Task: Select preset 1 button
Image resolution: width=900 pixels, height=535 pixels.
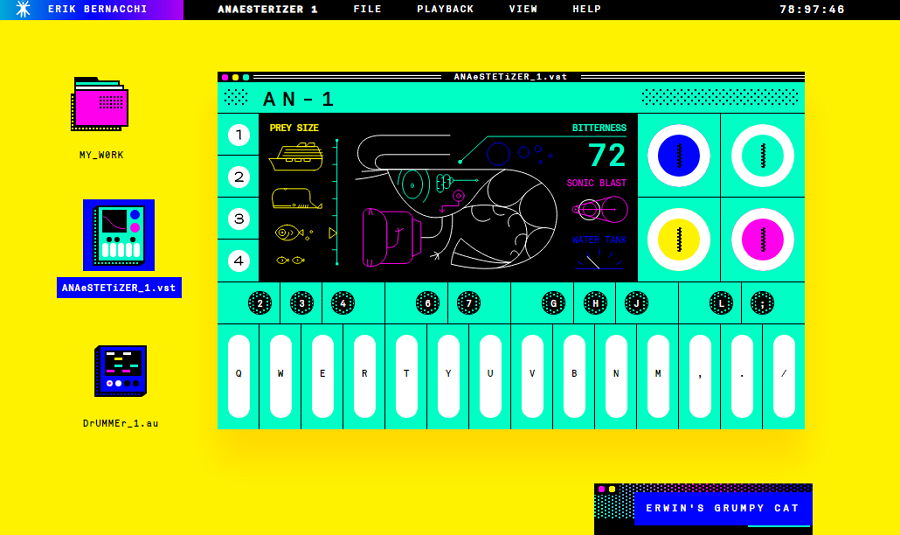Action: (239, 135)
